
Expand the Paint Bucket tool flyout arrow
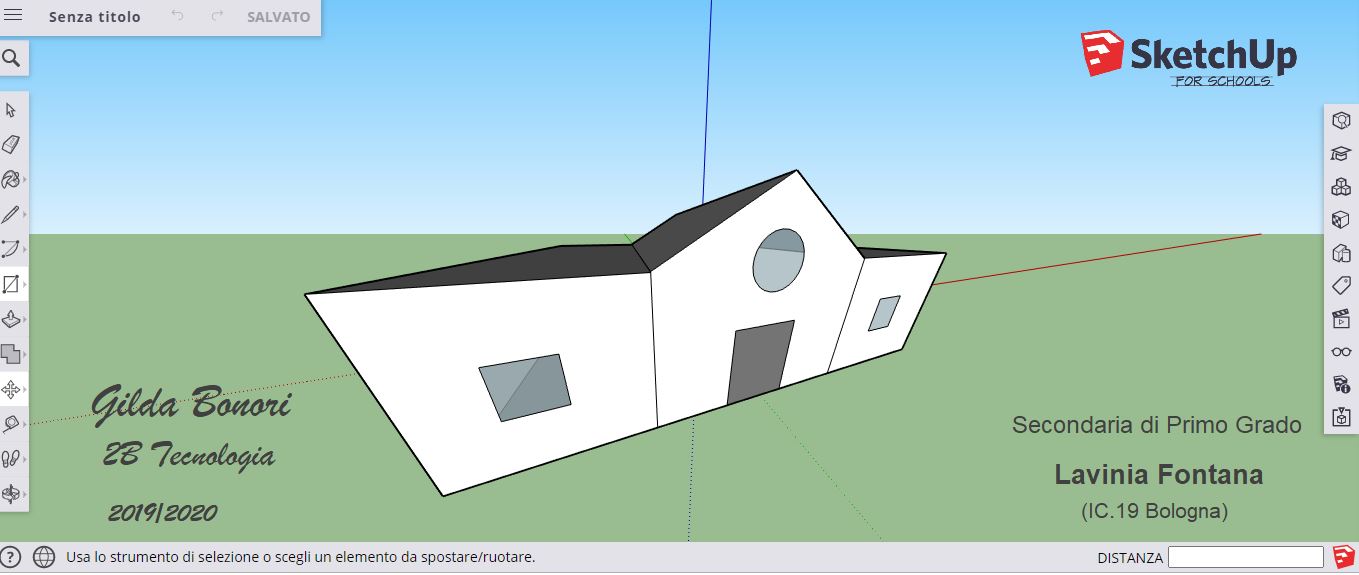24,180
